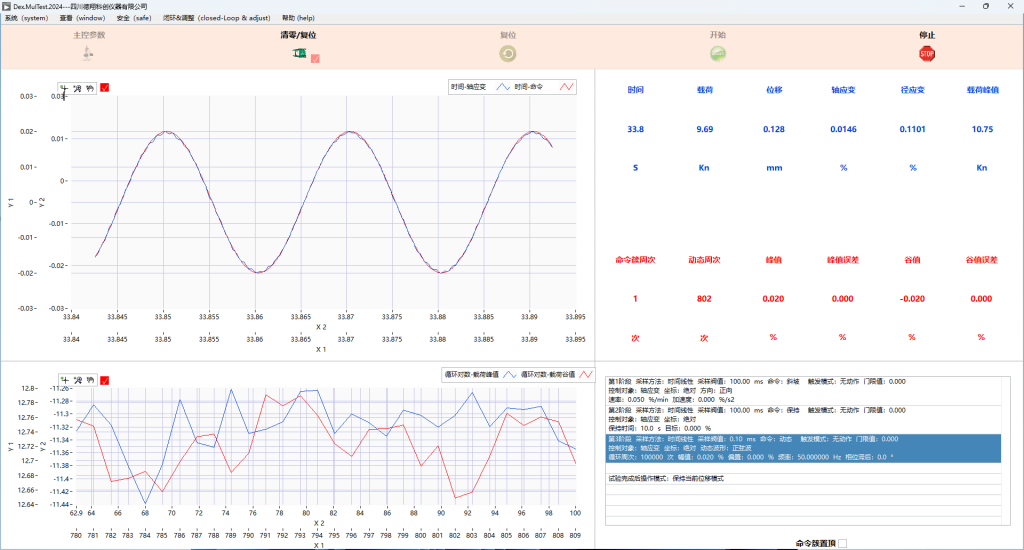Click the 主控参数 main control parameters icon
The width and height of the screenshot is (1024, 550).
click(x=88, y=54)
